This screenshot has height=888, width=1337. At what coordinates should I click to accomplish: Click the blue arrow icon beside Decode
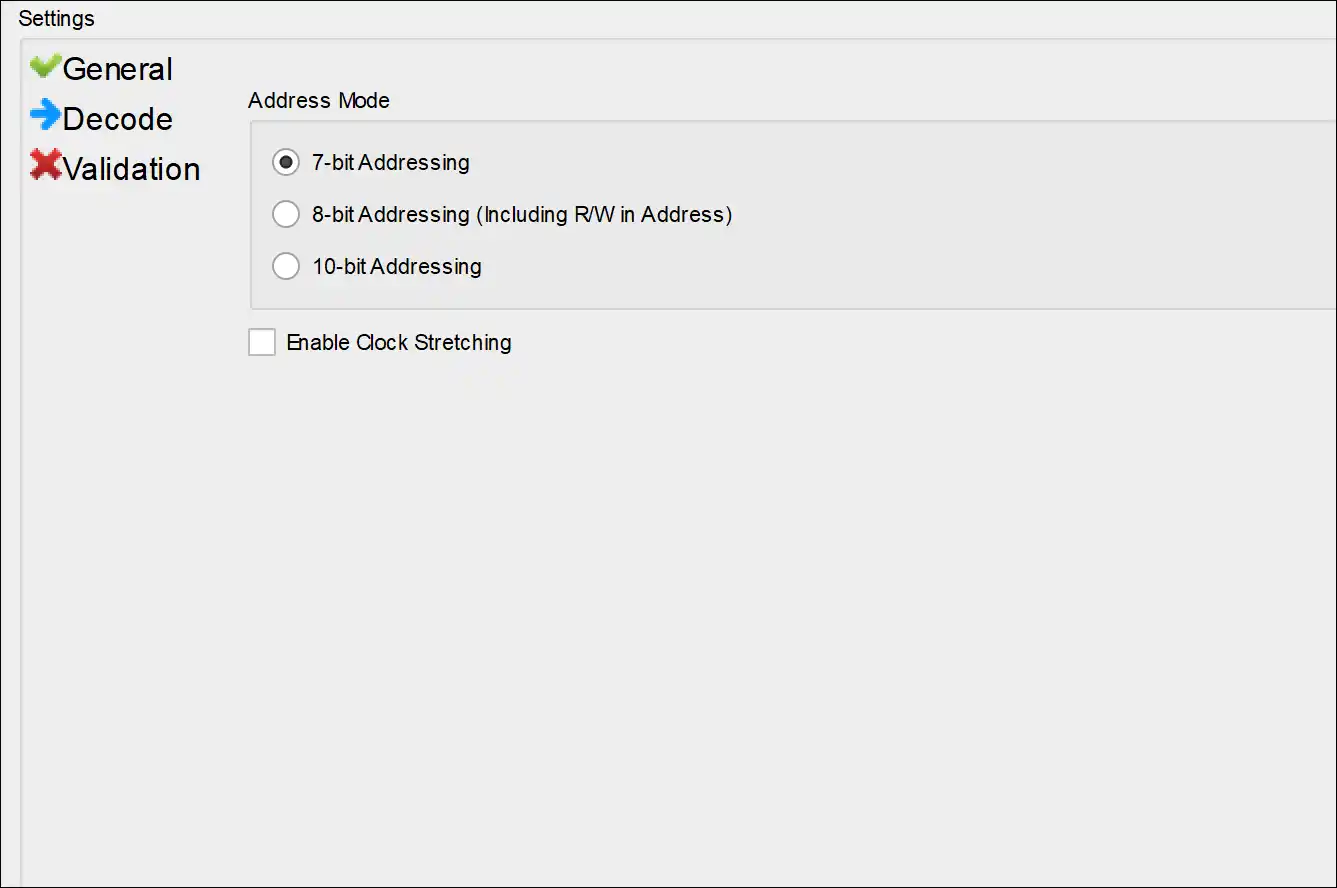pos(45,116)
